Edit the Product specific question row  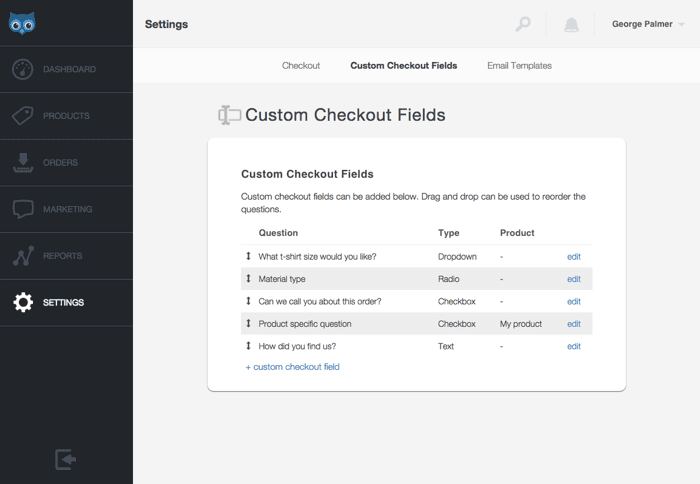(574, 324)
